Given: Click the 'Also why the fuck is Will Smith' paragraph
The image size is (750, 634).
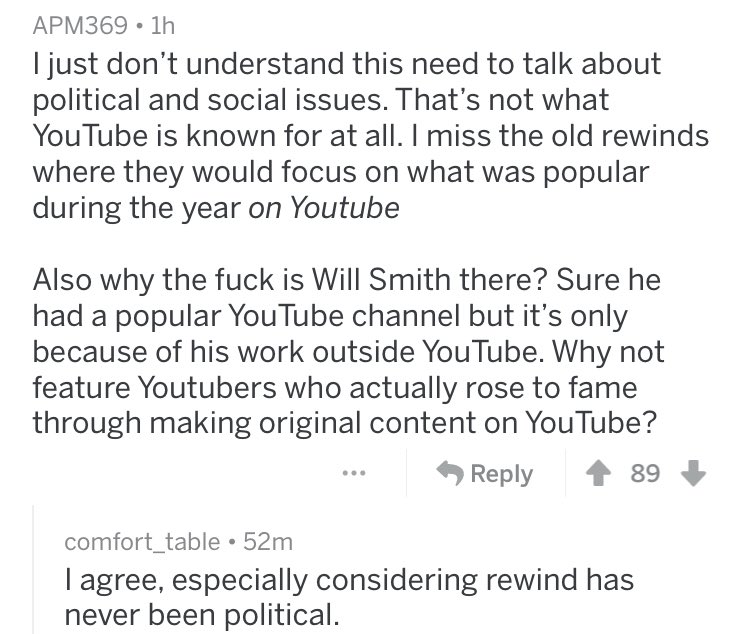Looking at the screenshot, I should (x=348, y=351).
